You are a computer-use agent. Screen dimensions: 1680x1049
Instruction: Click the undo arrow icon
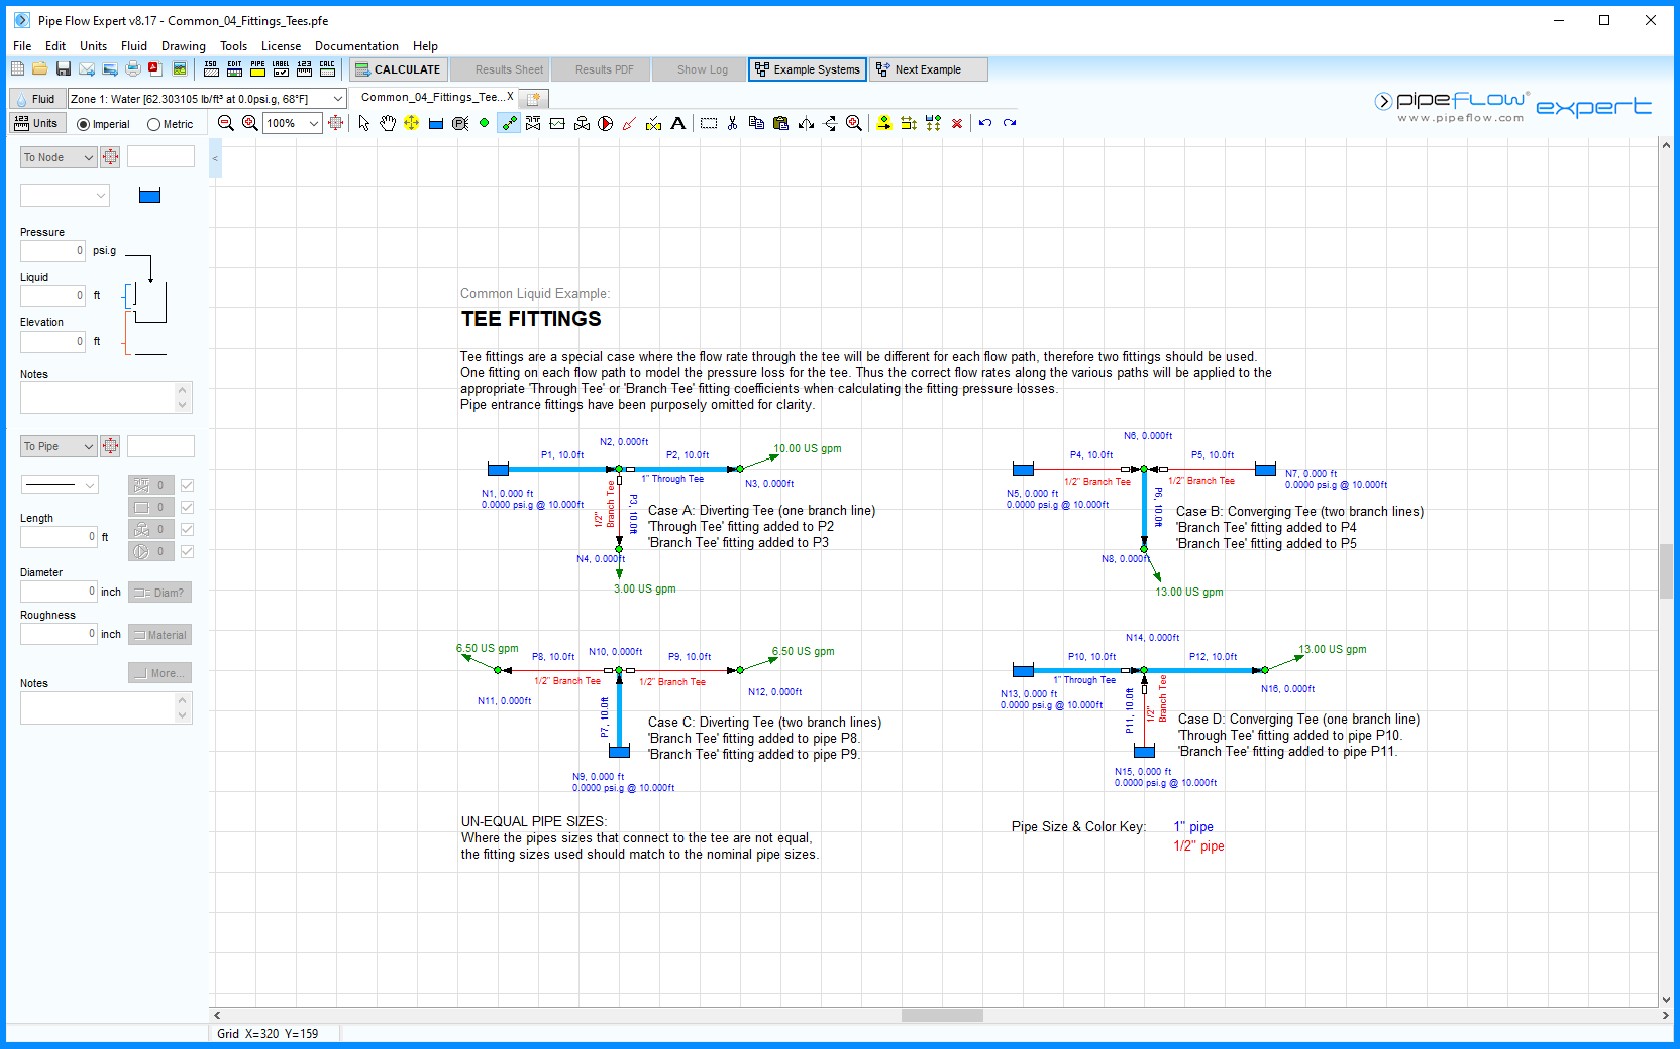[985, 123]
